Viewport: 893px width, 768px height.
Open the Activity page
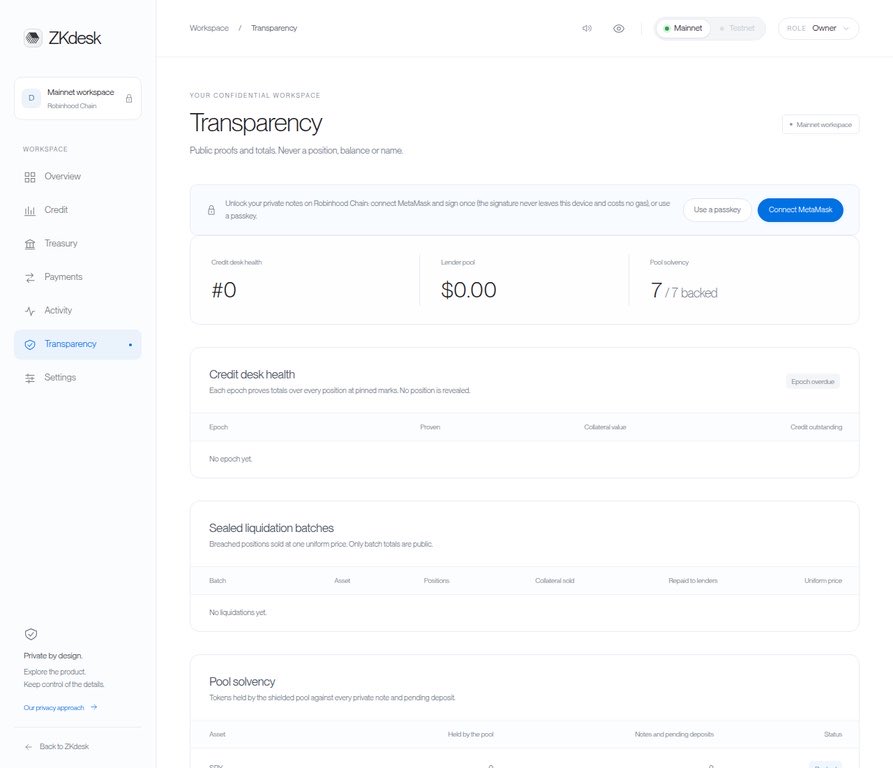click(x=78, y=311)
